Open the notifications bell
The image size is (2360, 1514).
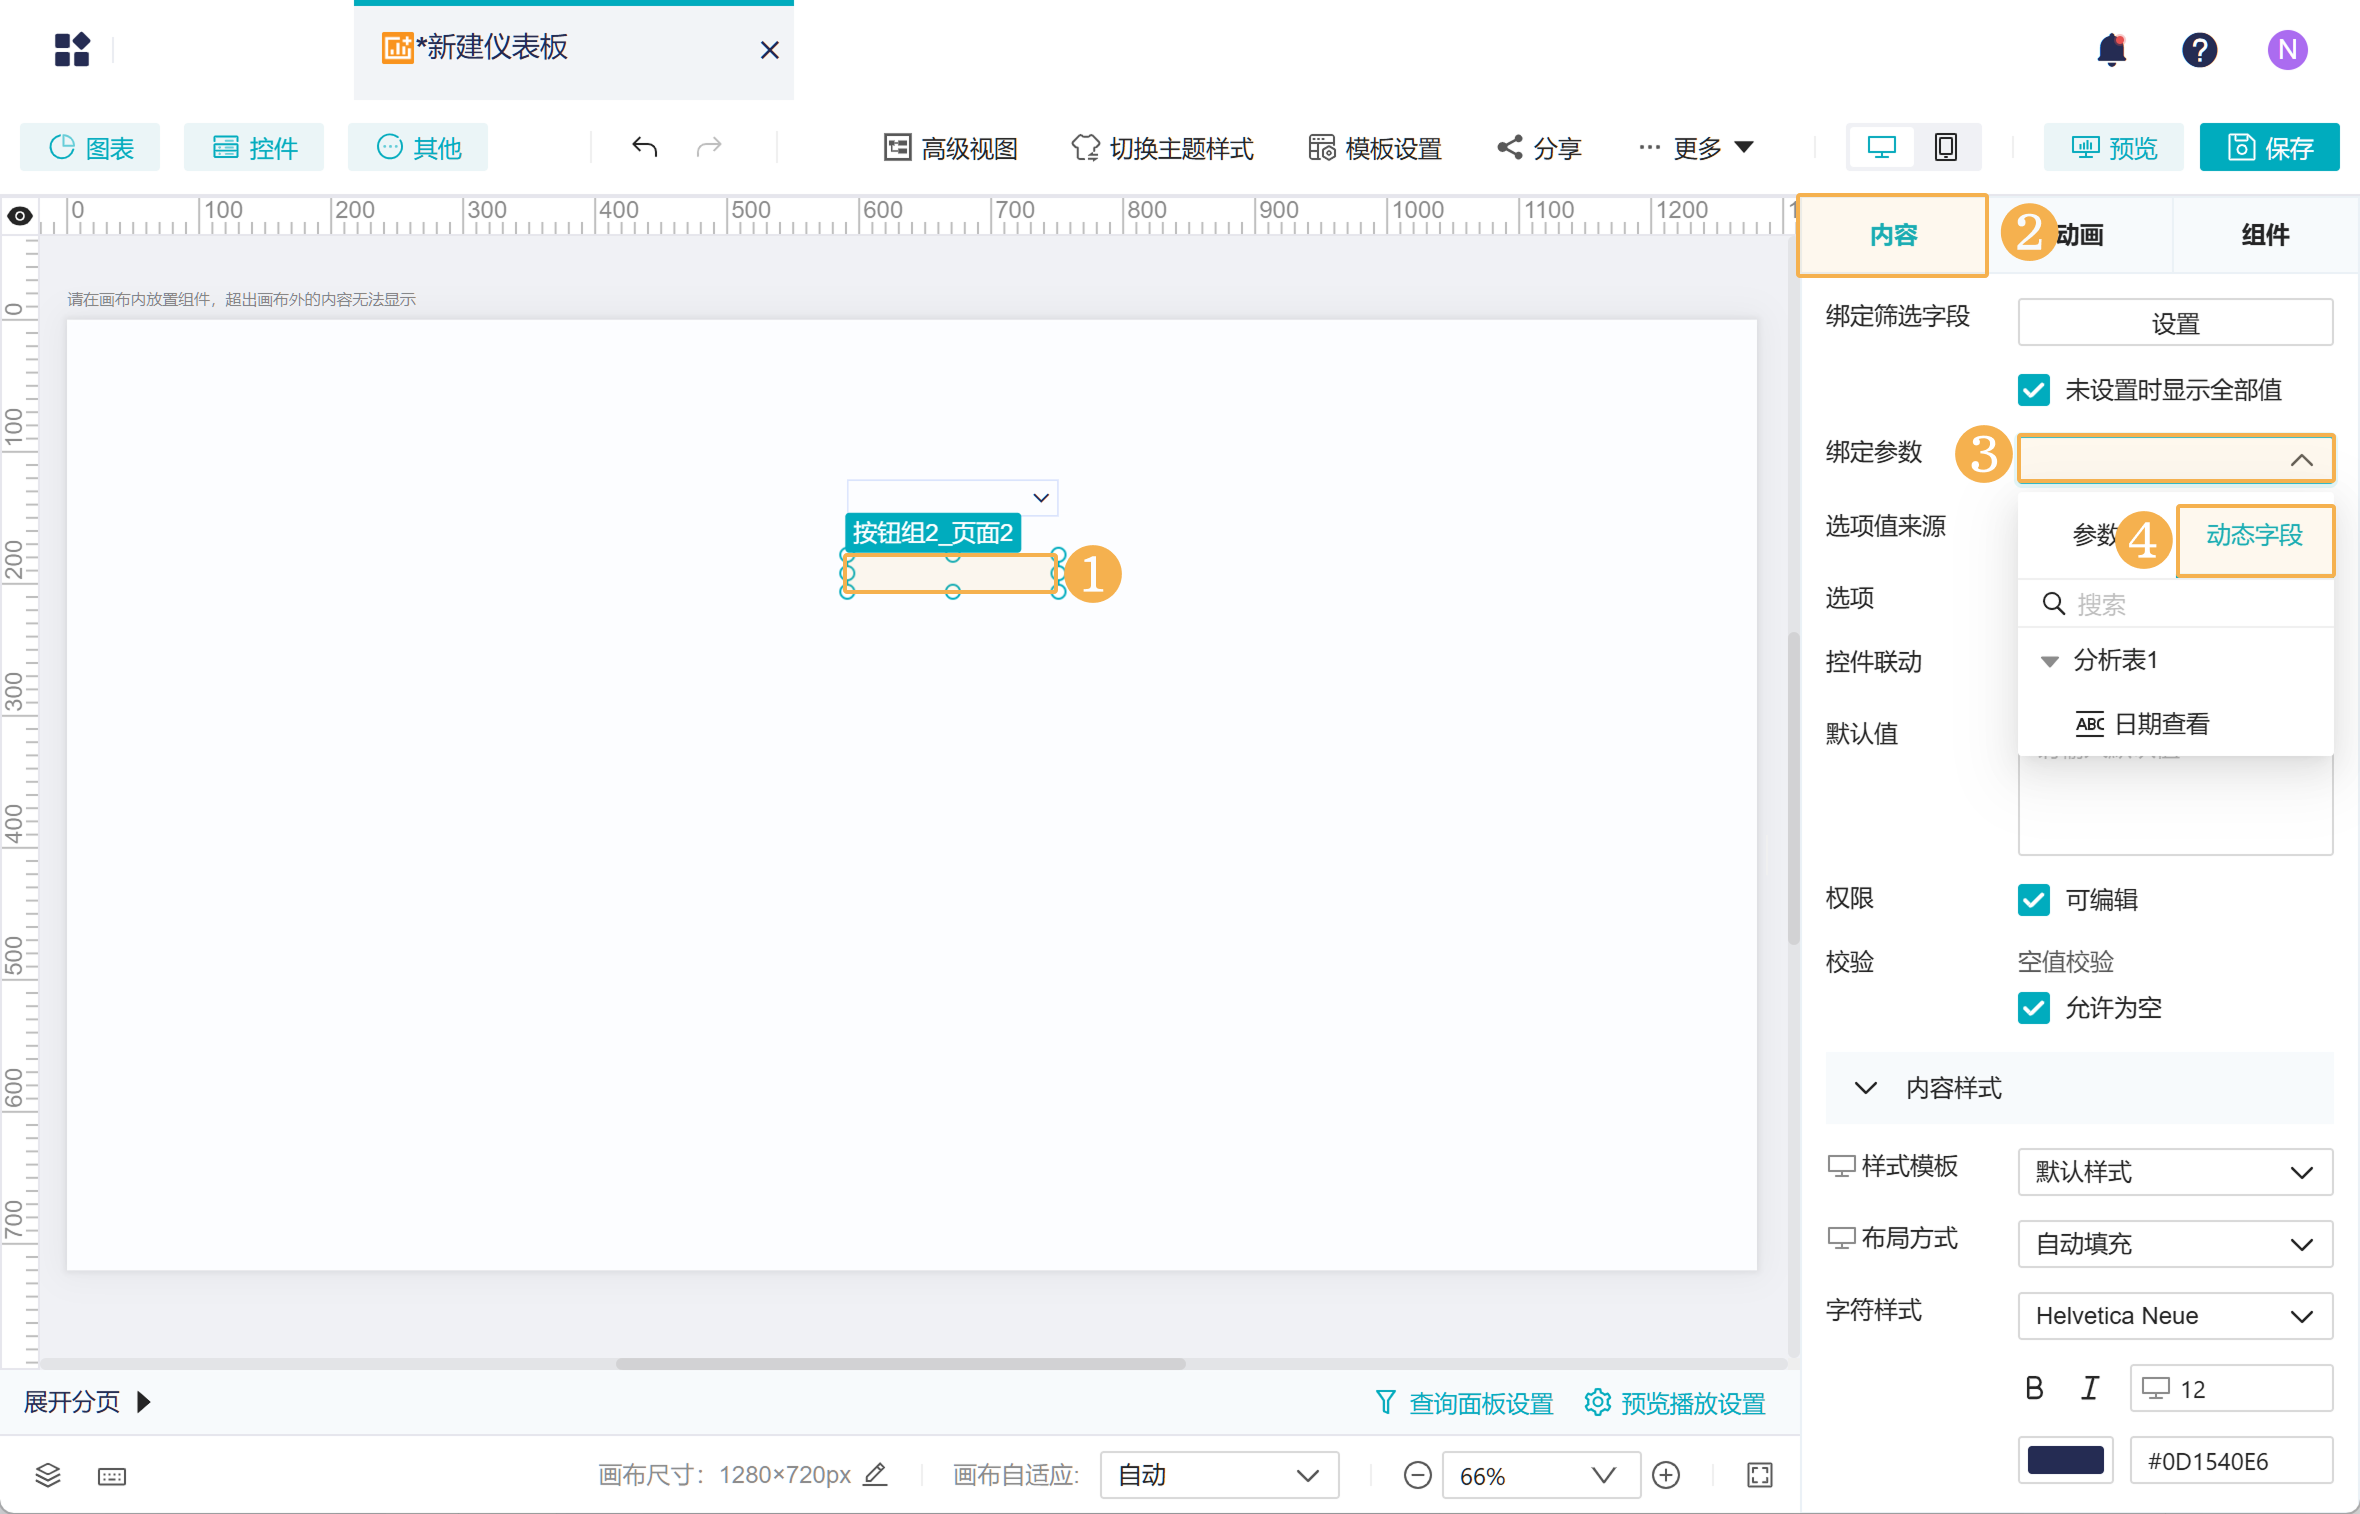tap(2111, 50)
